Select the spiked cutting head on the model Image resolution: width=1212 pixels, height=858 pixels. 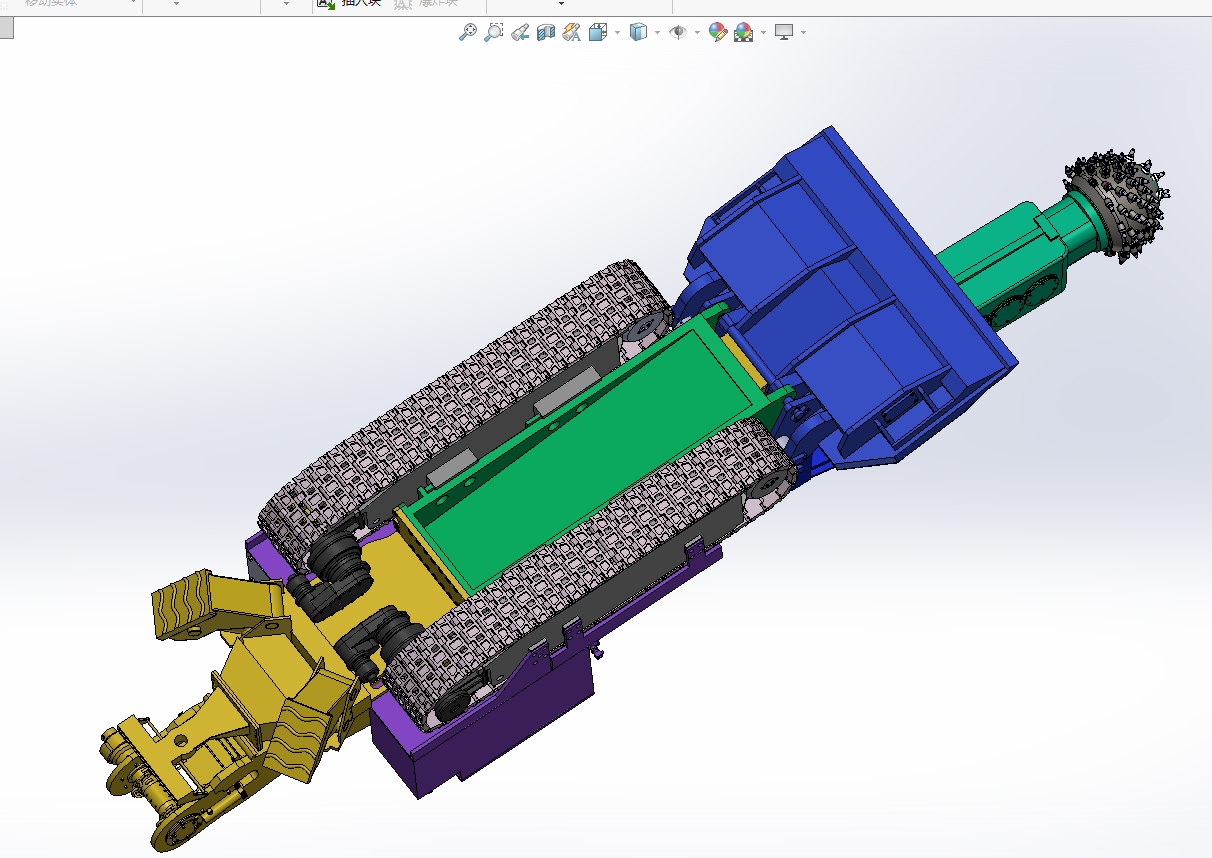[1117, 205]
